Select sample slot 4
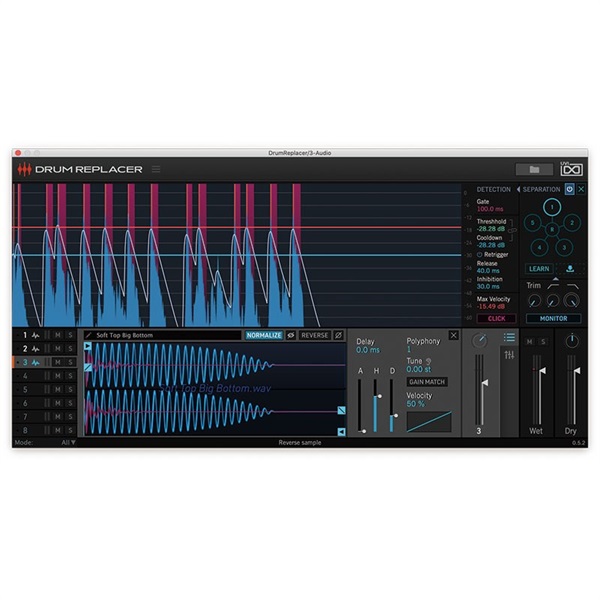600x600 pixels. [x=25, y=376]
